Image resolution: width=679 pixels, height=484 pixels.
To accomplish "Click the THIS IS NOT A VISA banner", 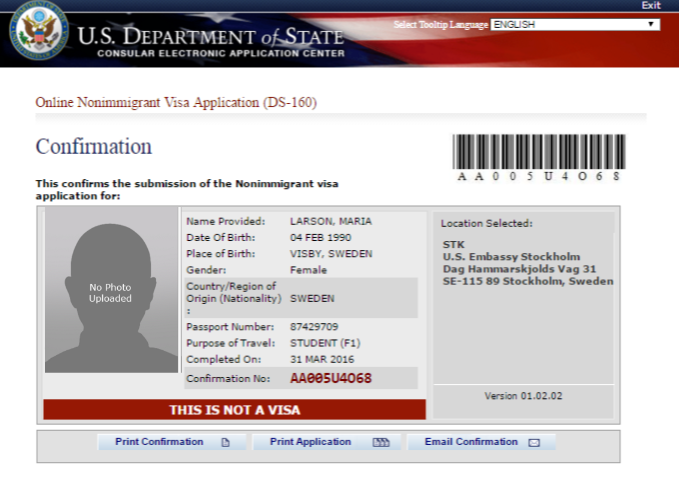I will click(234, 410).
